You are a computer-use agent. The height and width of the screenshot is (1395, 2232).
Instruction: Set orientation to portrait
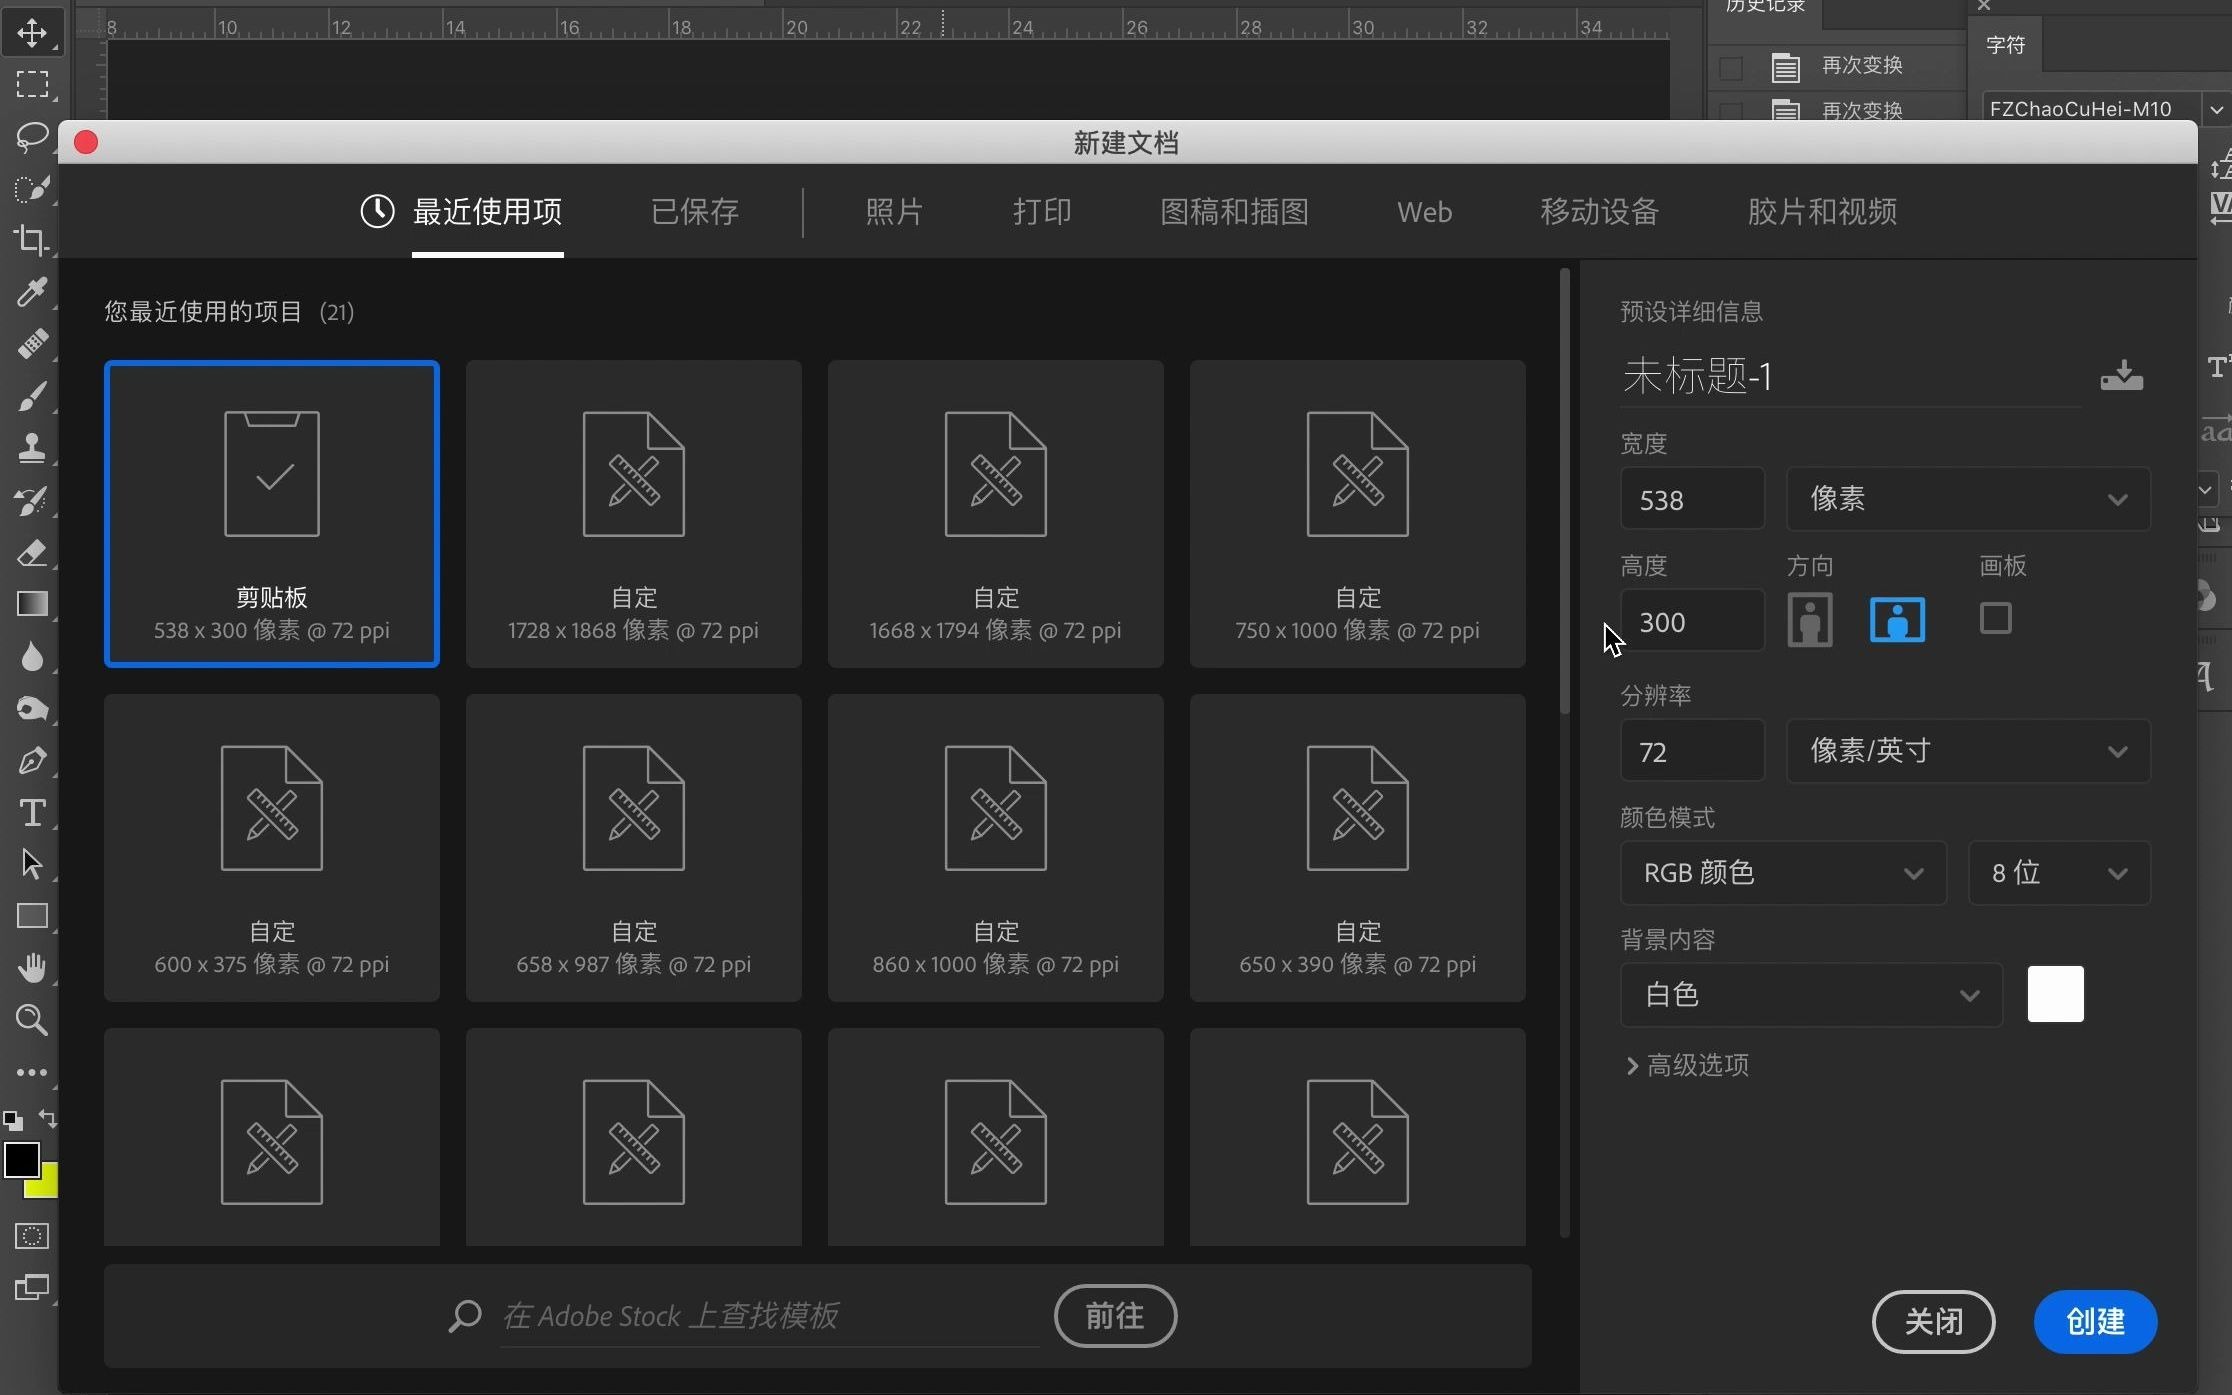[1810, 620]
